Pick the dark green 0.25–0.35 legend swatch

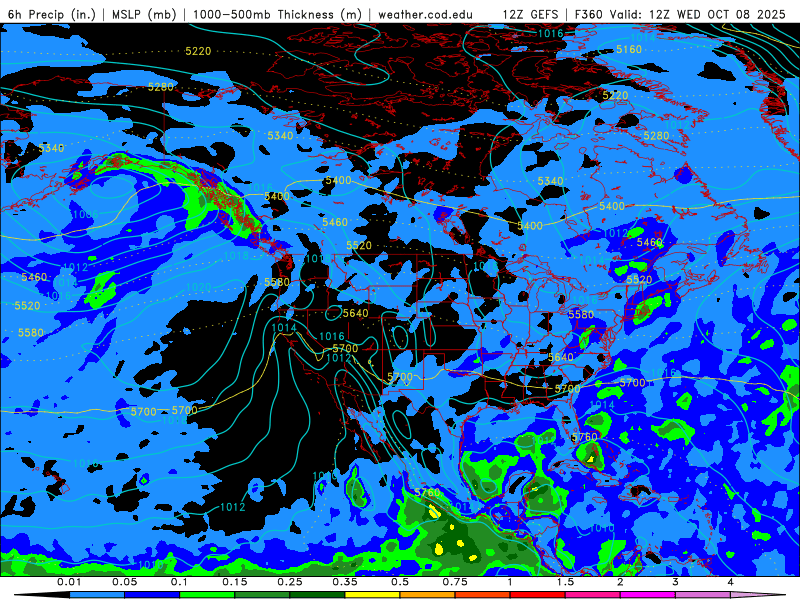317,595
